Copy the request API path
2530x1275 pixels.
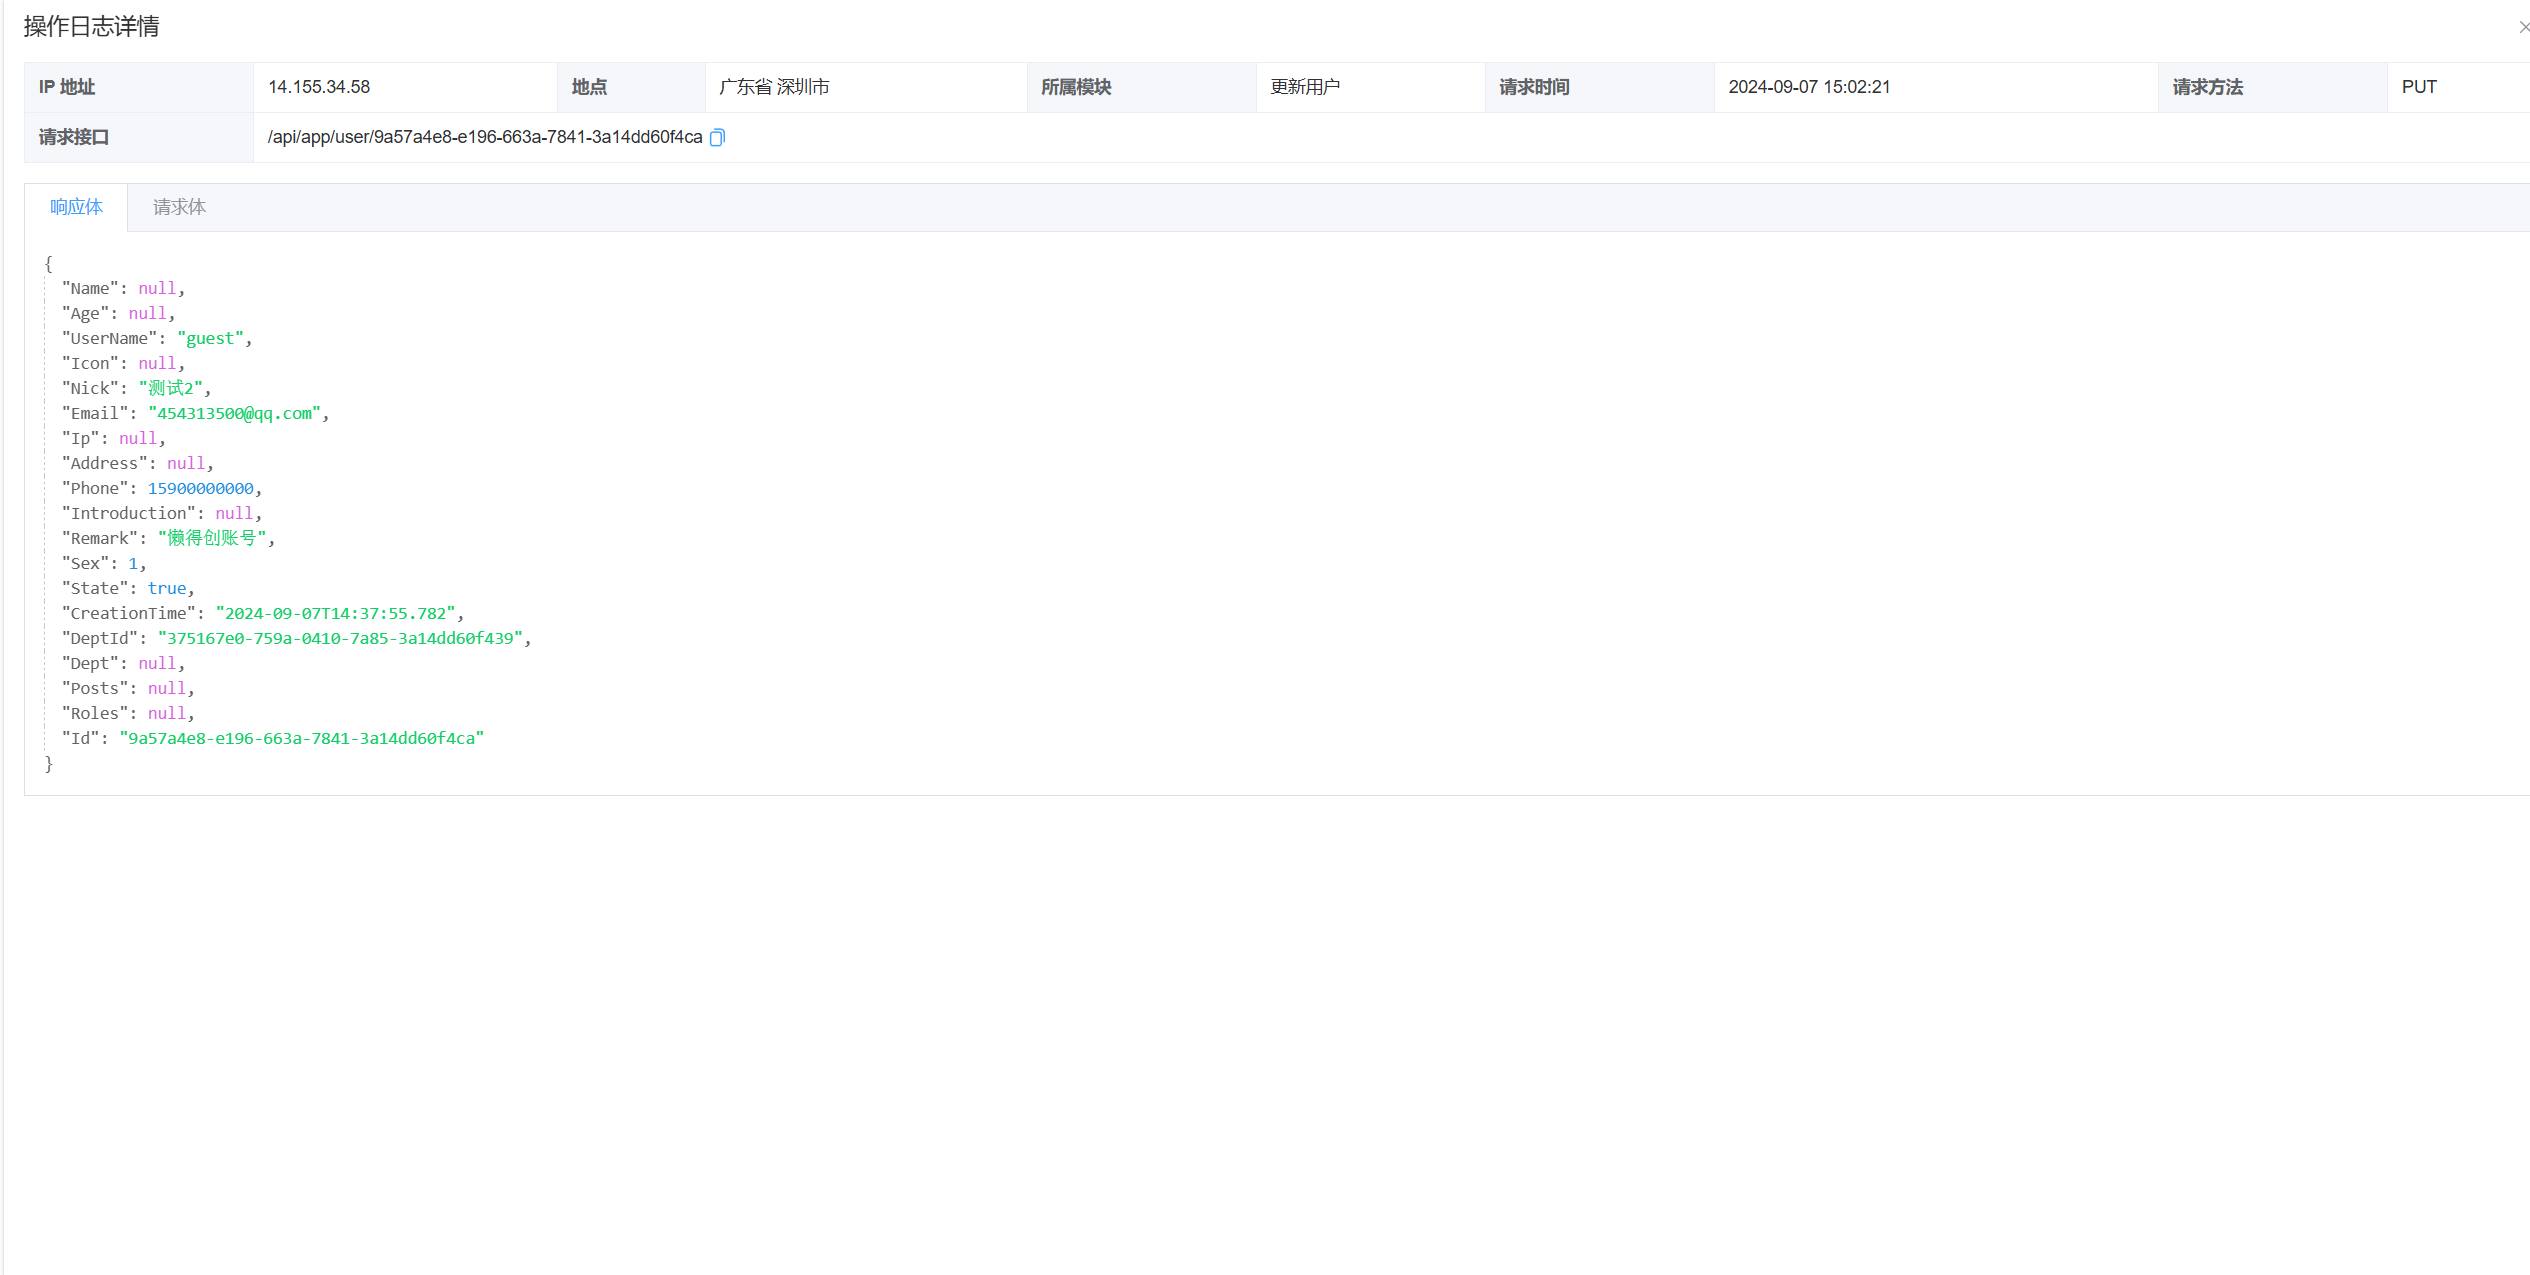[717, 138]
